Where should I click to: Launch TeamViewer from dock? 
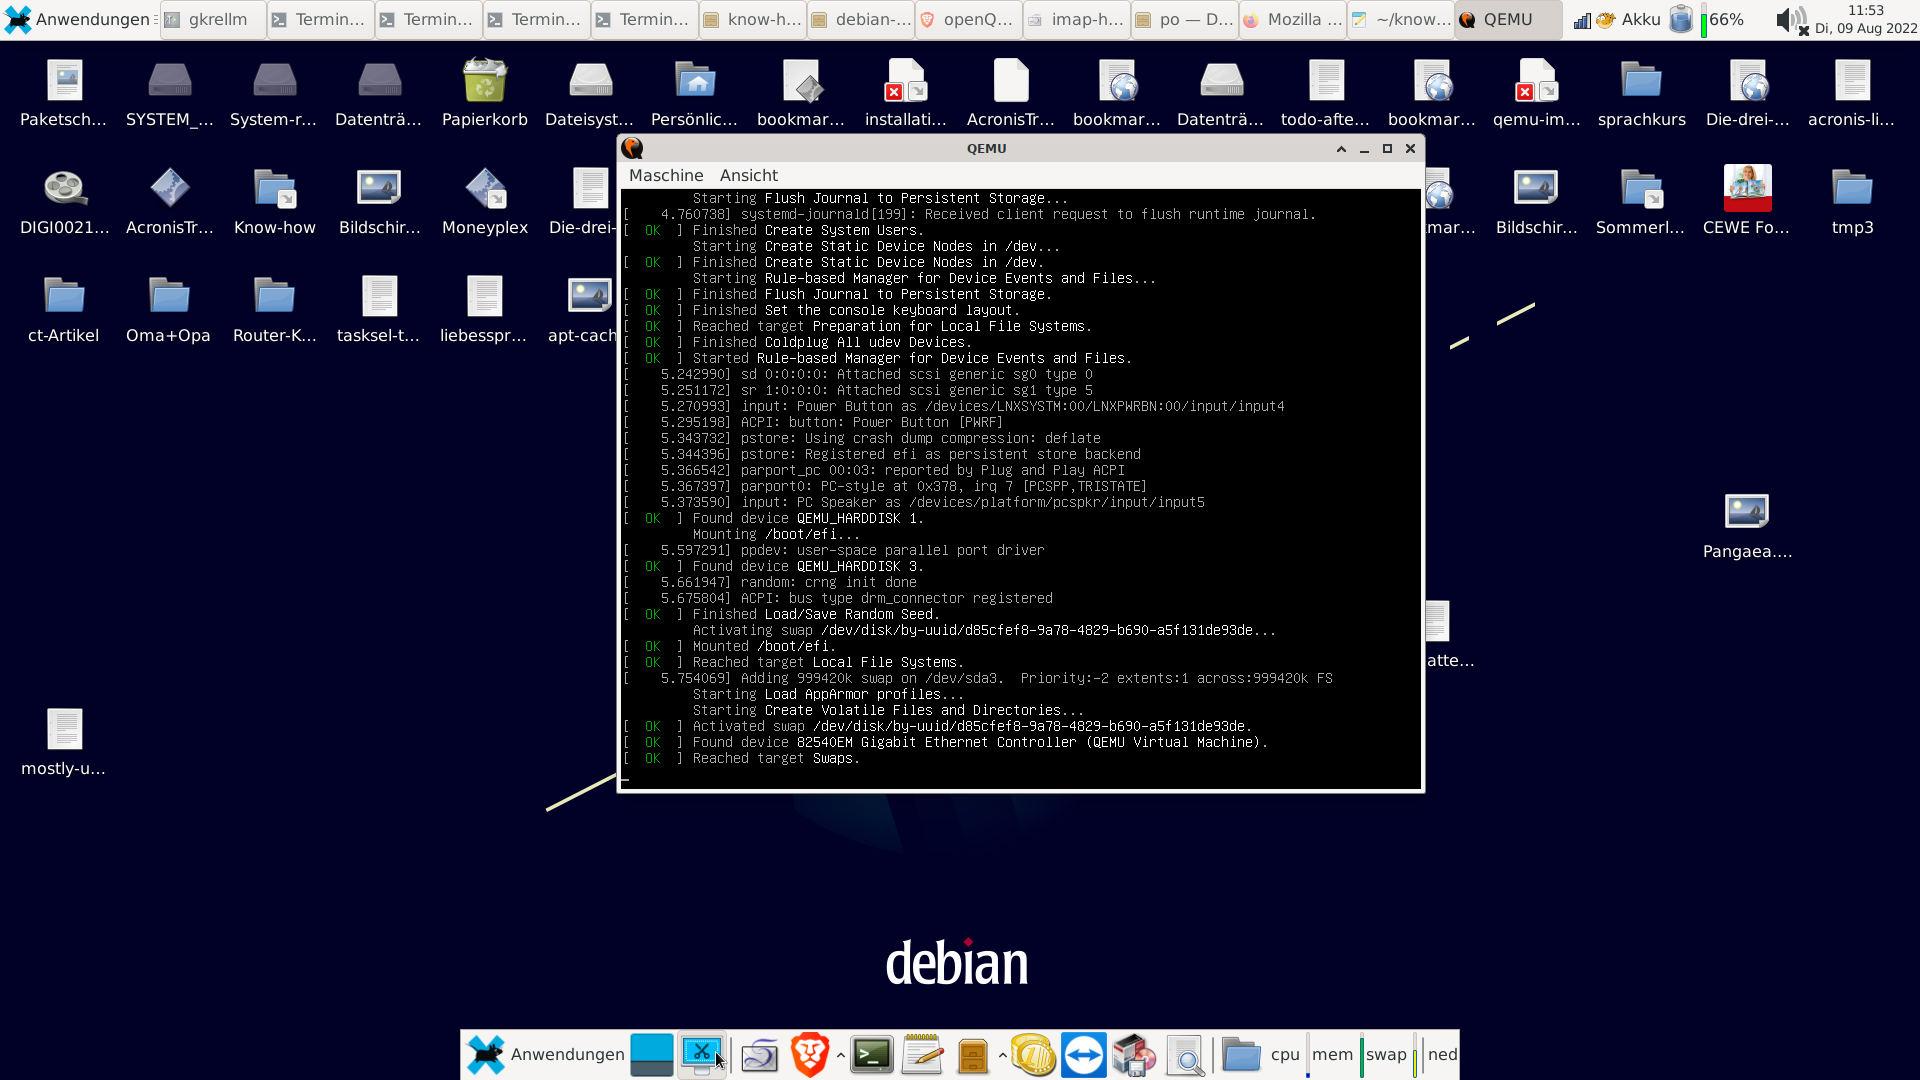click(1084, 1055)
